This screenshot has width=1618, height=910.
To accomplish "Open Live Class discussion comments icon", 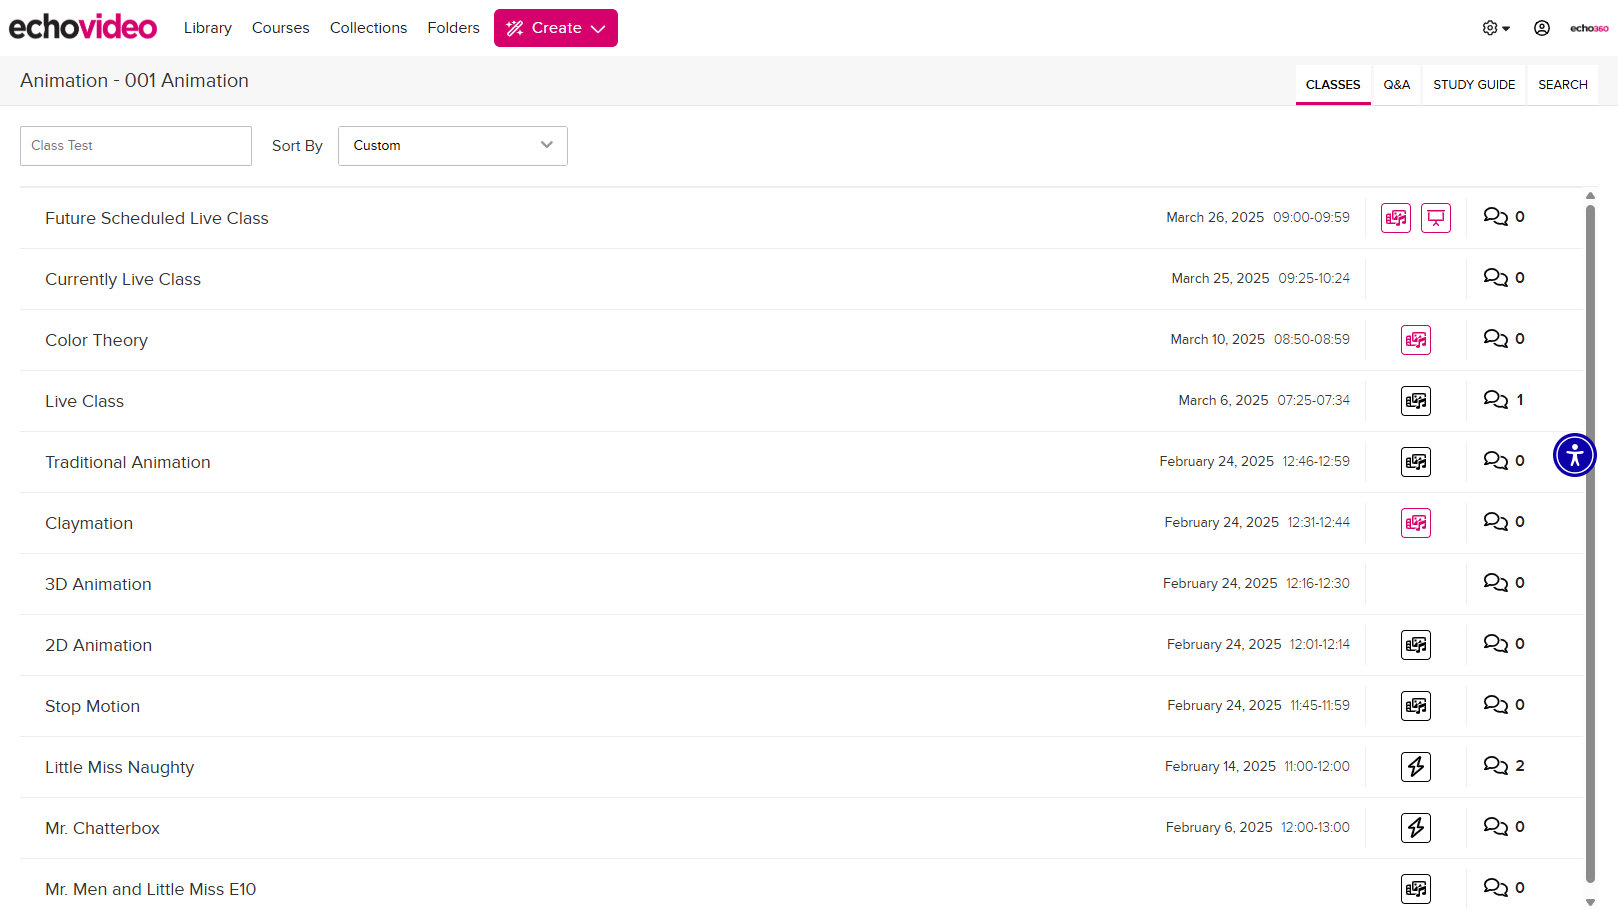I will point(1495,400).
